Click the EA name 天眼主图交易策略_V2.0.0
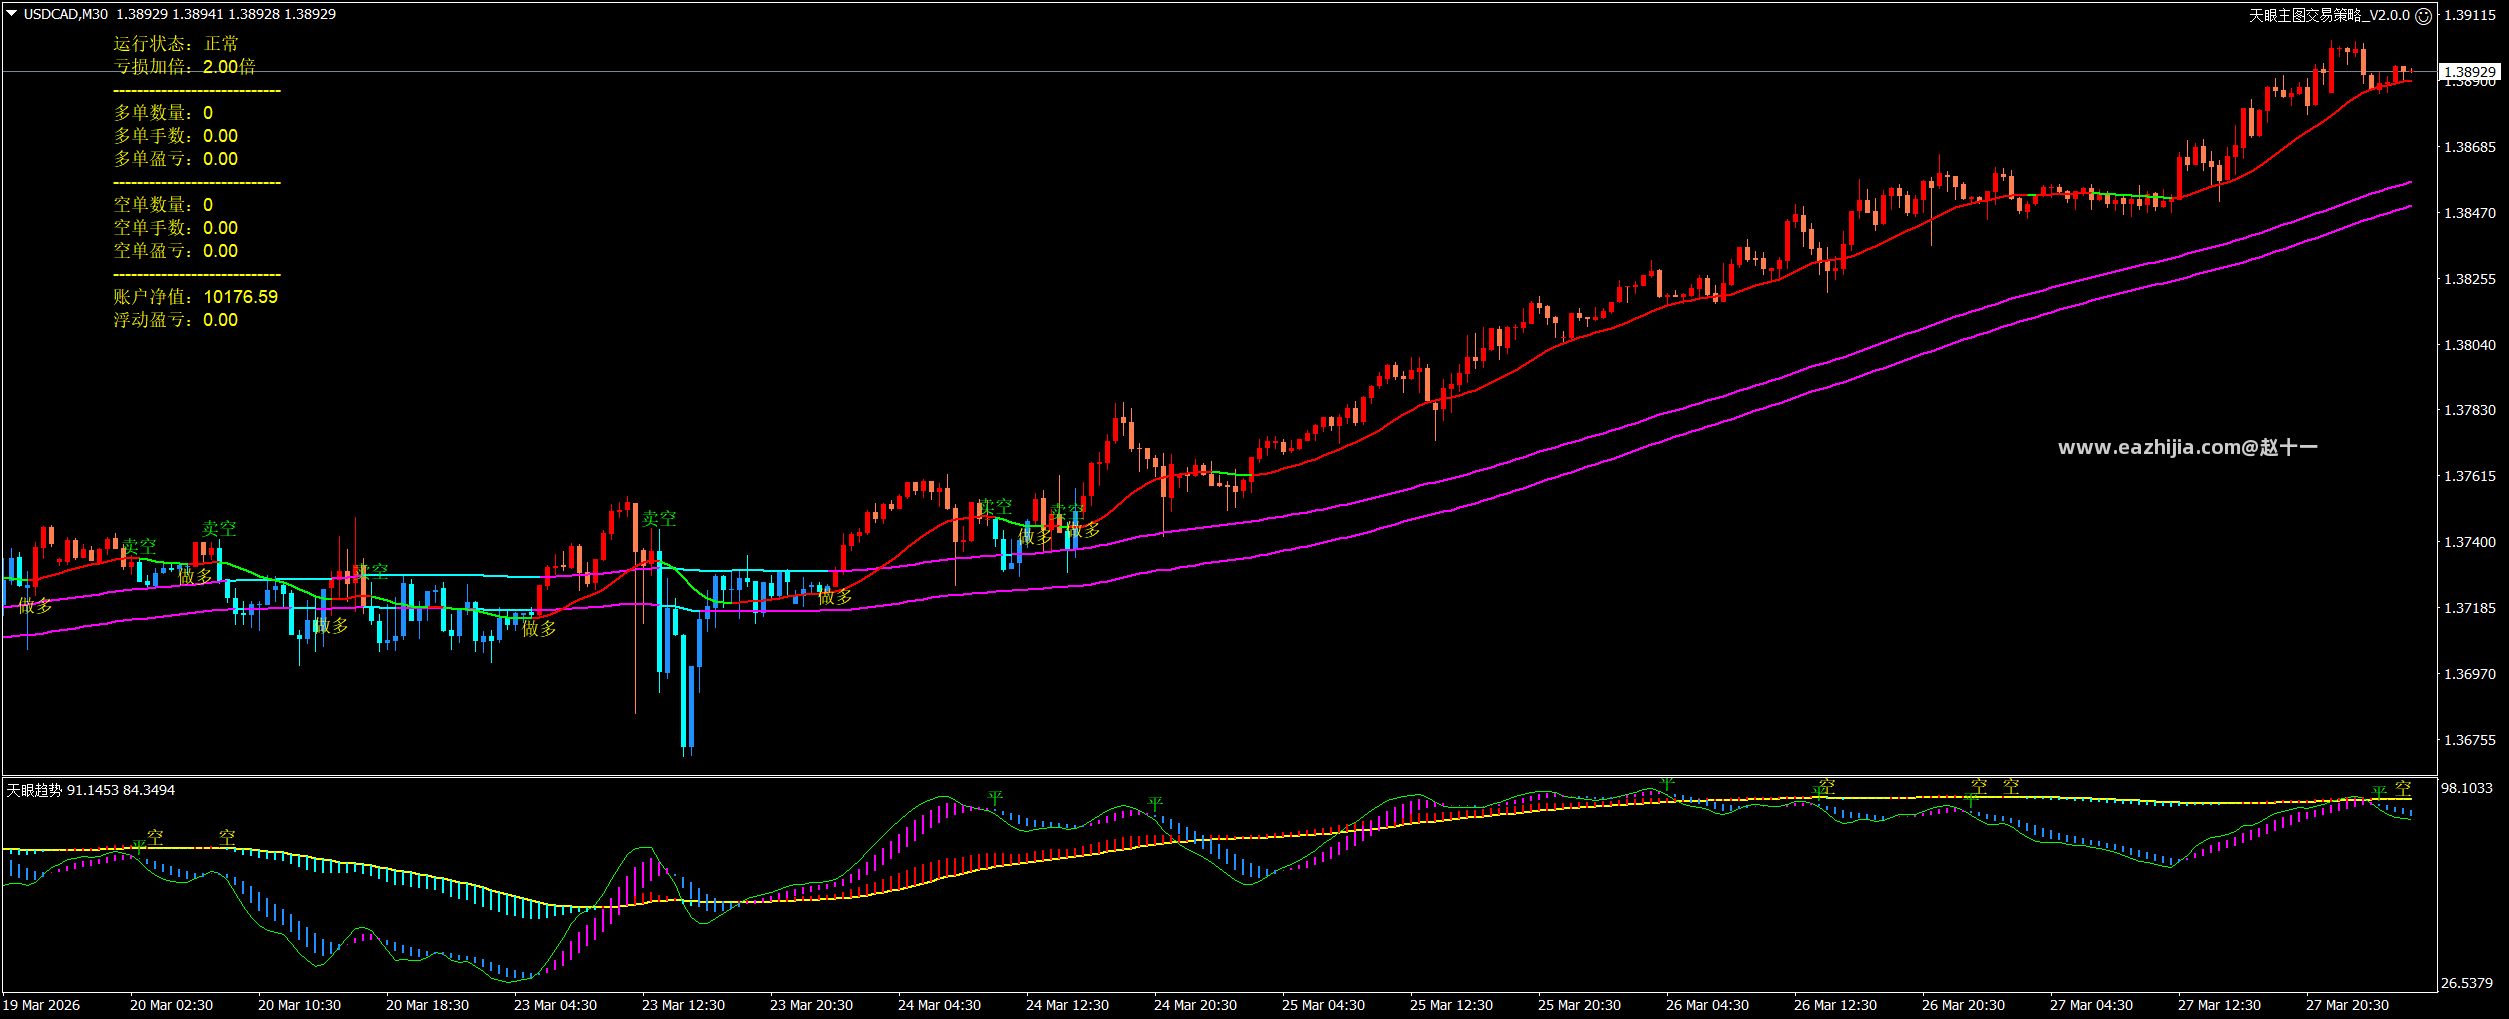 pos(2329,15)
